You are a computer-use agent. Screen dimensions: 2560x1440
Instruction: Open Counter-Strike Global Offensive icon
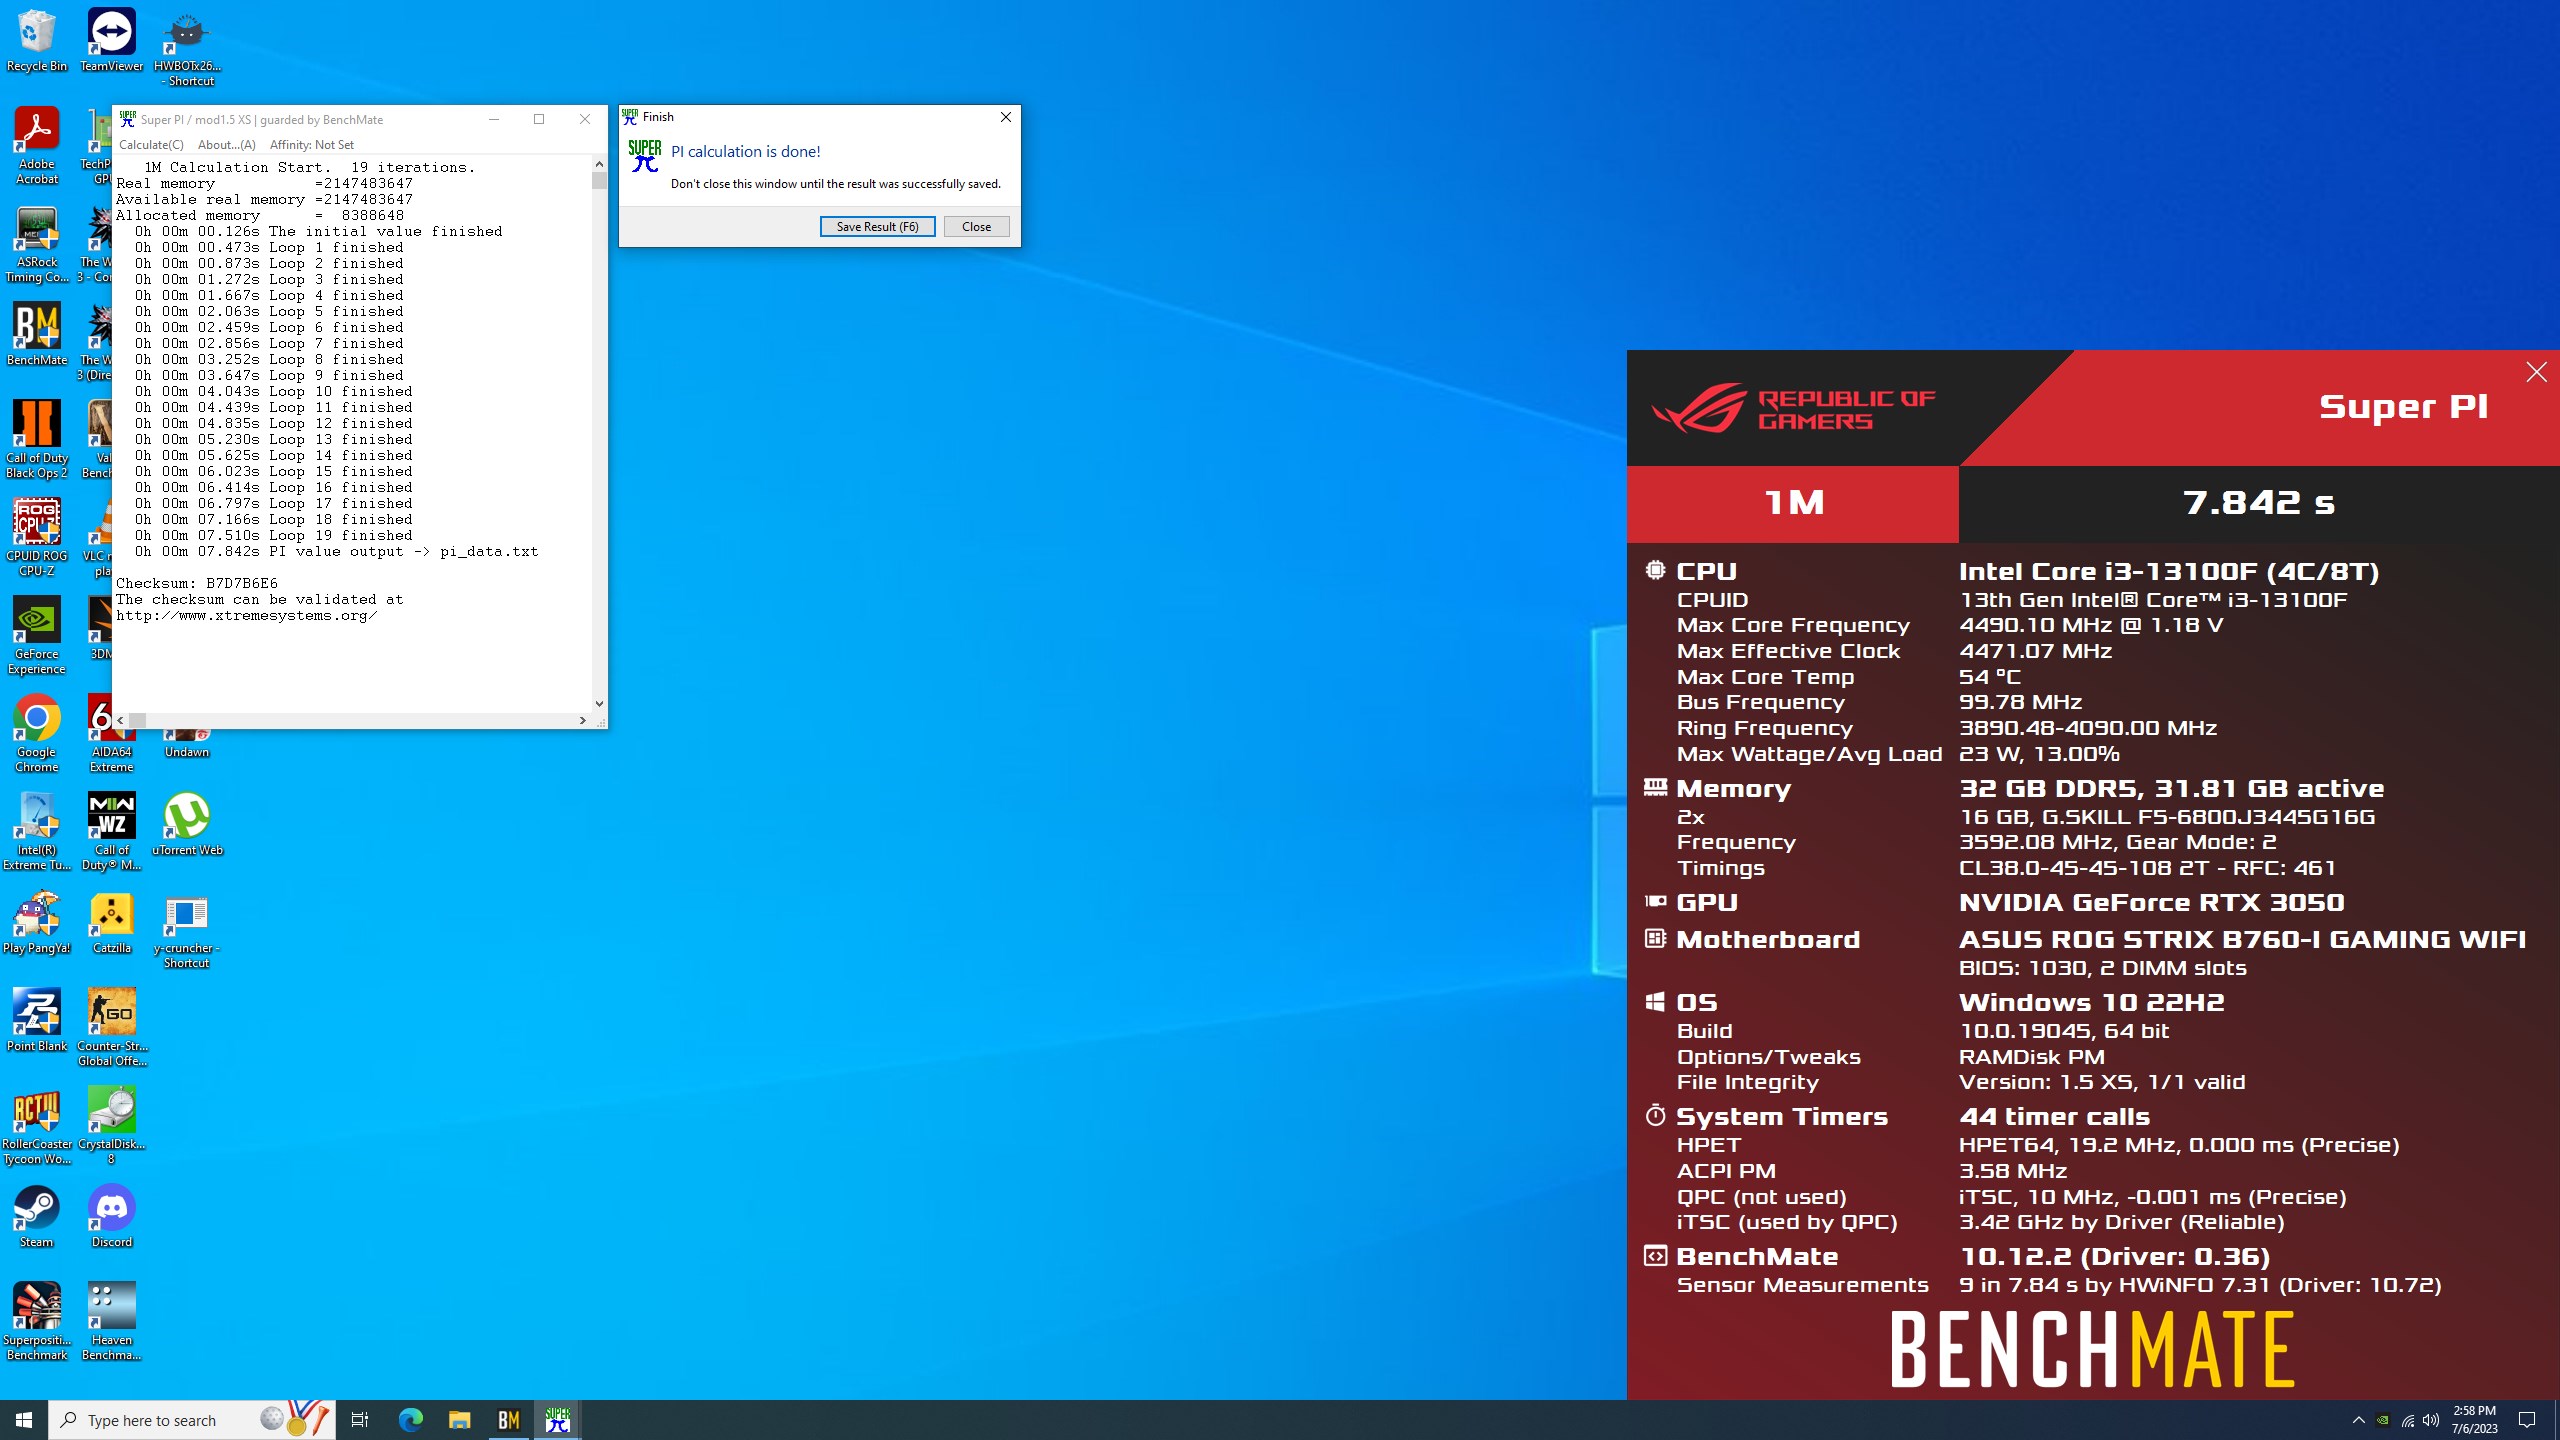(x=111, y=1028)
